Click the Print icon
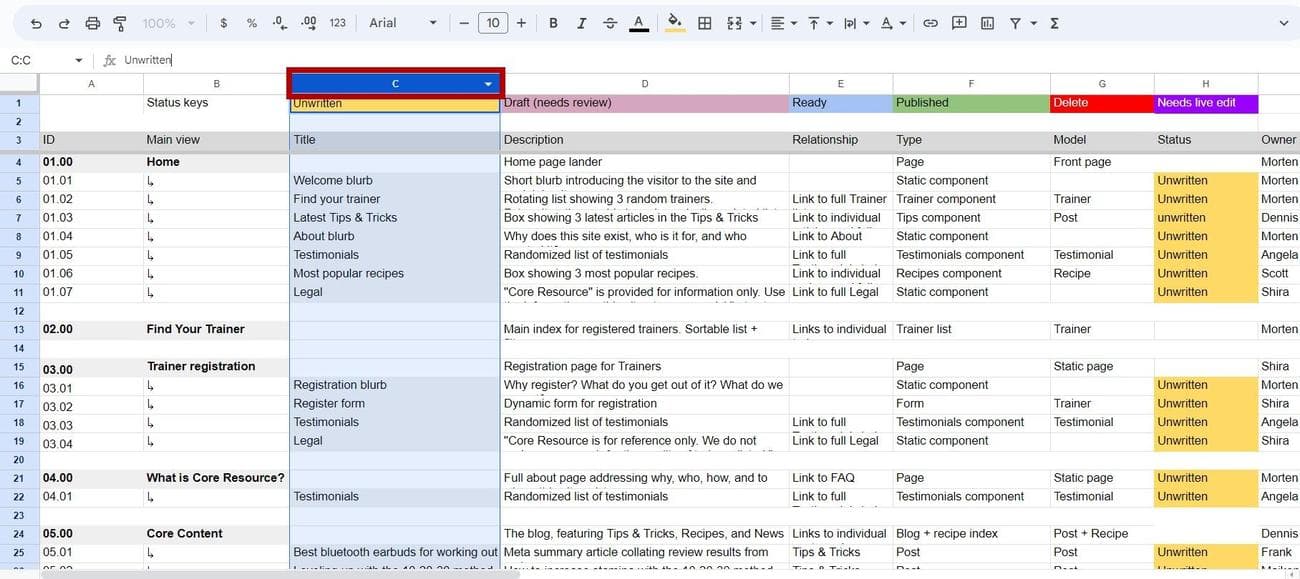The width and height of the screenshot is (1300, 579). 92,23
